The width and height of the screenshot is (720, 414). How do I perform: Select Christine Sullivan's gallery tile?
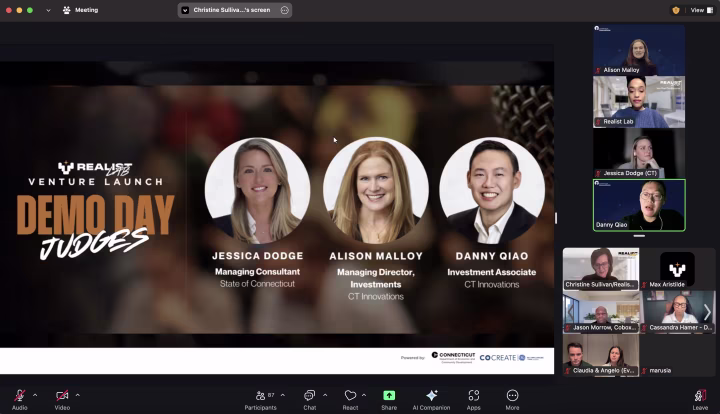[x=601, y=269]
